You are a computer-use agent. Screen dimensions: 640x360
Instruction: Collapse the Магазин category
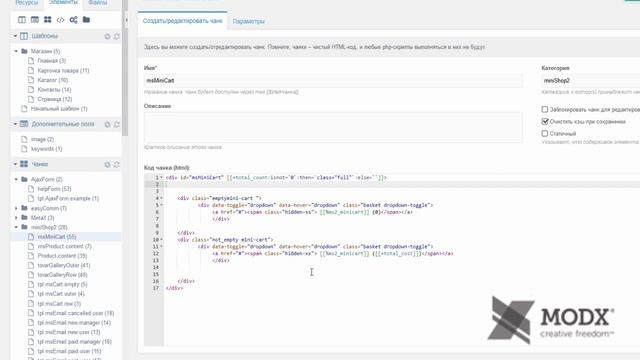point(16,51)
